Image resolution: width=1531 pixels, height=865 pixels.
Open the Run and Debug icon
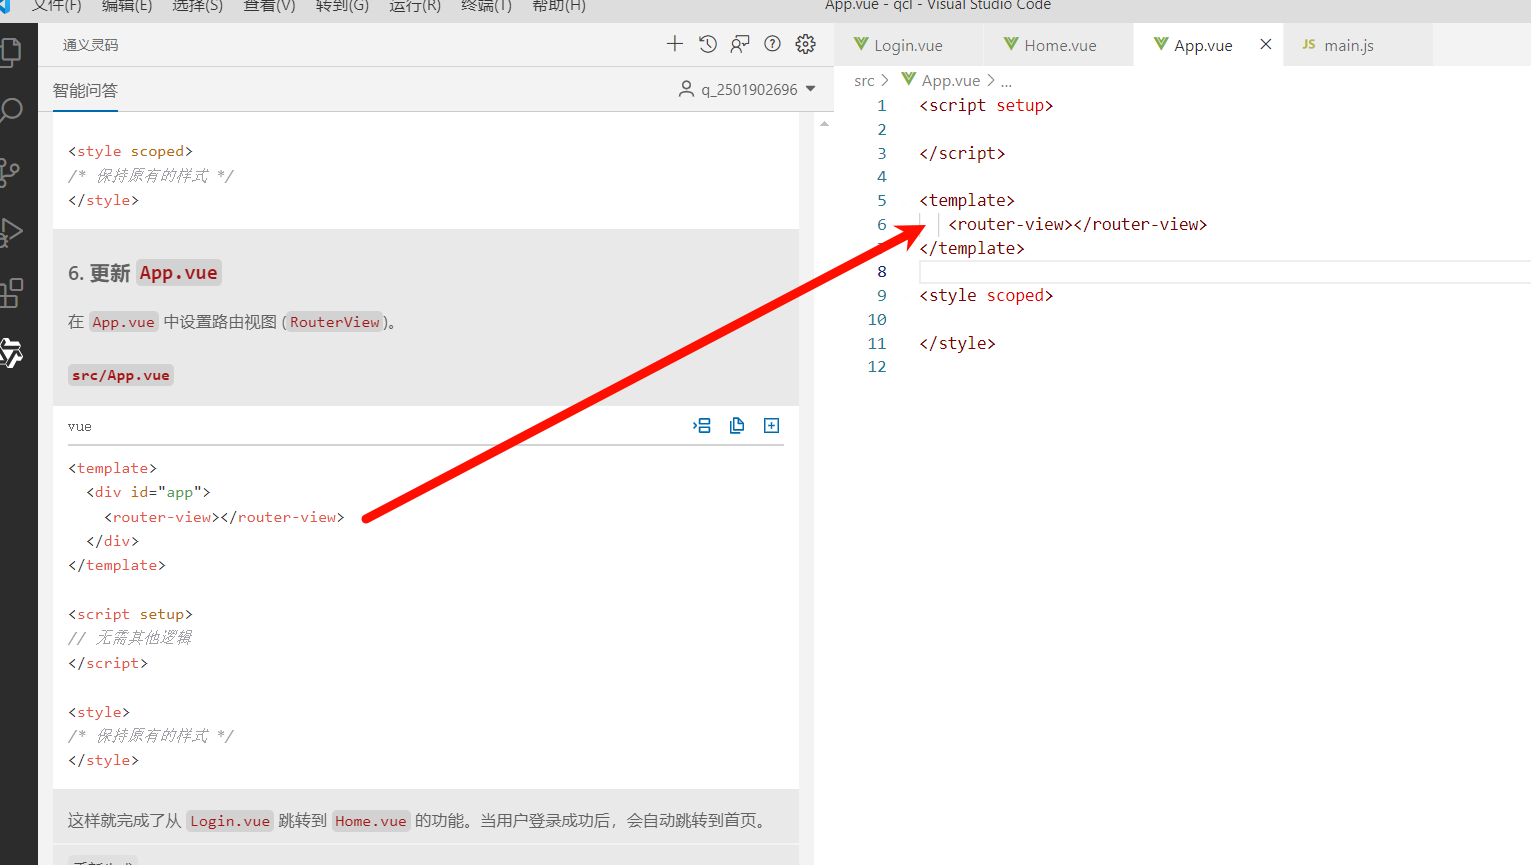click(10, 232)
